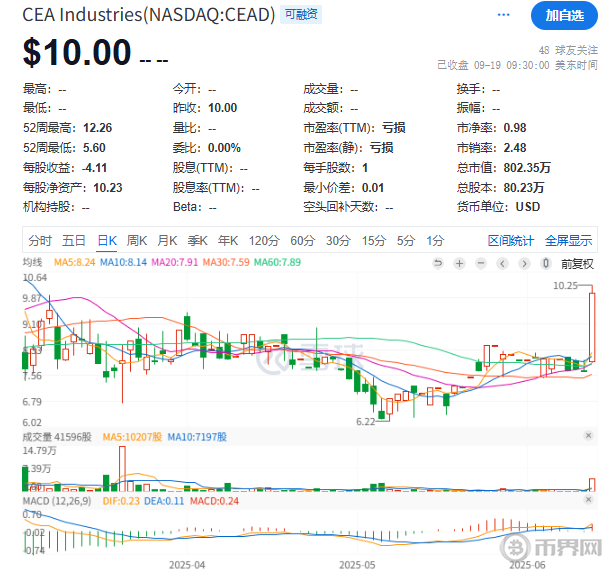Toggle the MA60 moving average line

coord(282,263)
